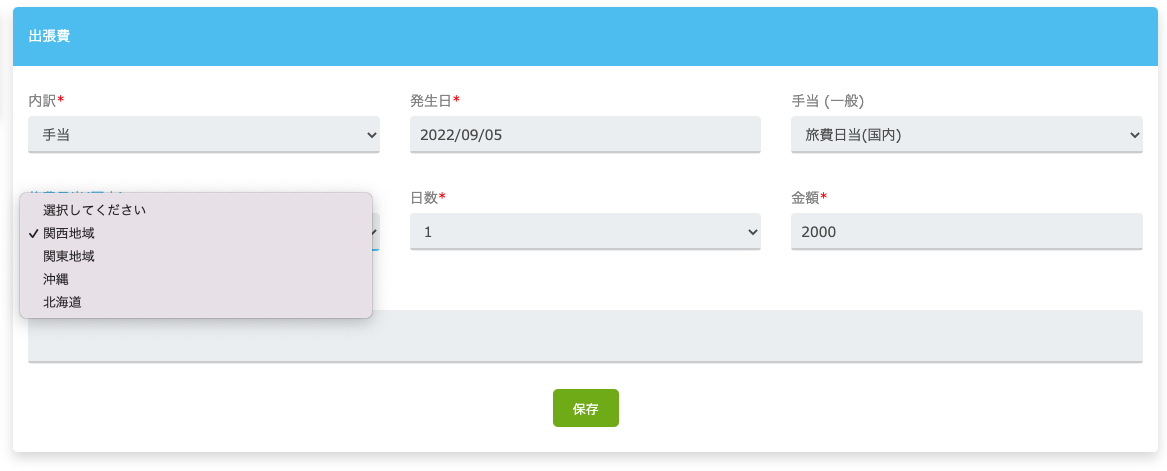Focus the 発生日 date field 2022/09/05
Image resolution: width=1167 pixels, height=471 pixels.
tap(585, 135)
